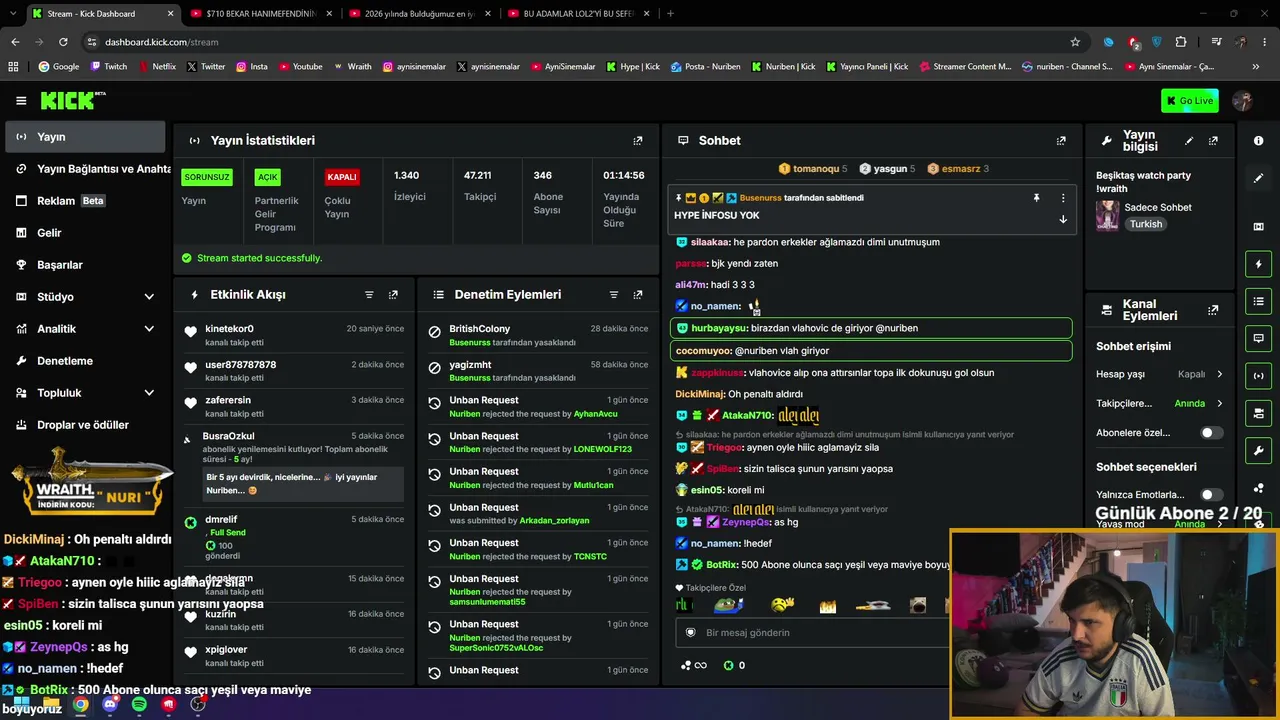Open the Yayıncı Paneli | Kick bookmark
Image resolution: width=1280 pixels, height=720 pixels.
[867, 67]
